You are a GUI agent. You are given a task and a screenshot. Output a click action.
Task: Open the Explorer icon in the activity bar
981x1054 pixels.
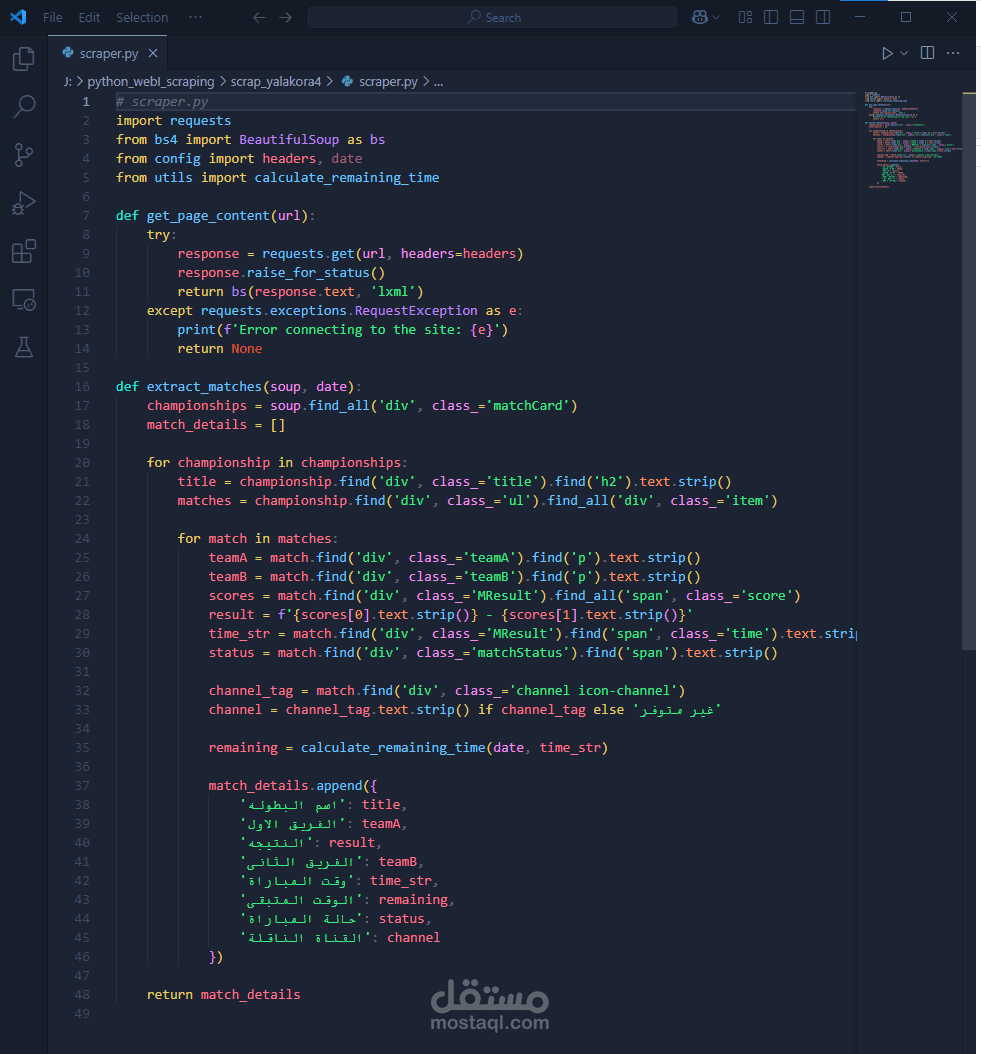22,59
